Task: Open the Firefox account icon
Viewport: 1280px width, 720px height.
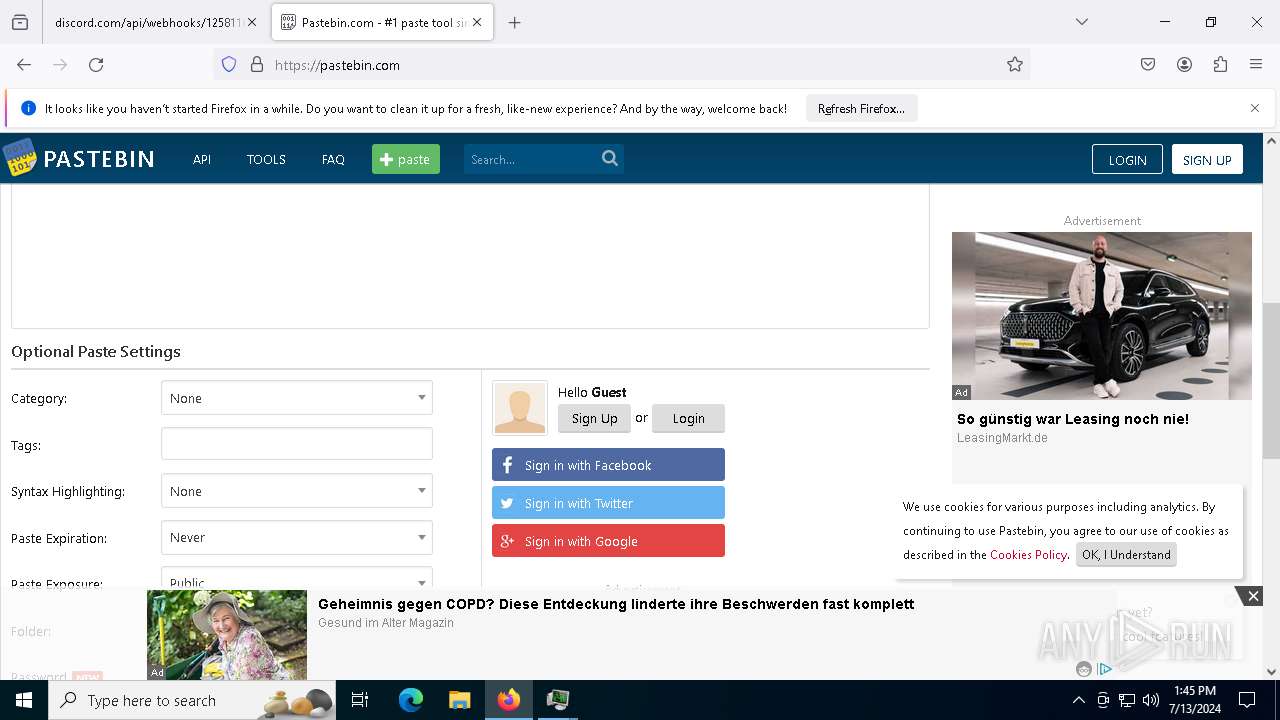Action: pos(1184,65)
